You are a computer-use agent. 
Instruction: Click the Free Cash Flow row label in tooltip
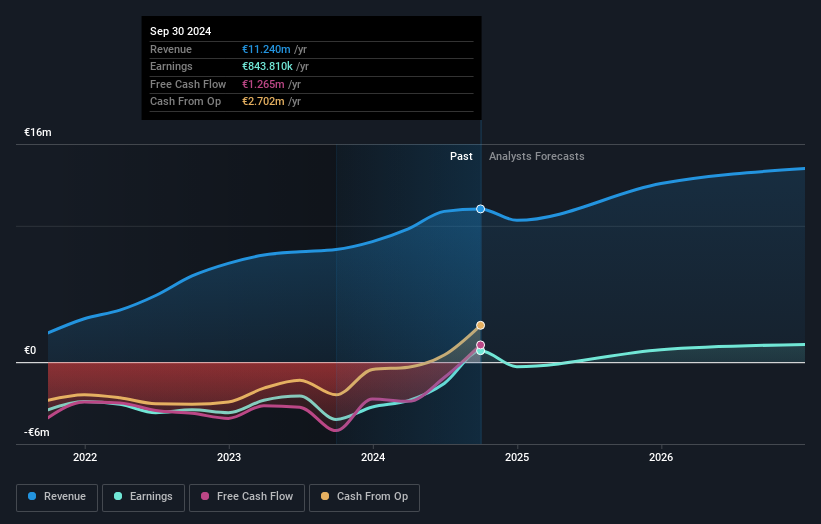(188, 84)
